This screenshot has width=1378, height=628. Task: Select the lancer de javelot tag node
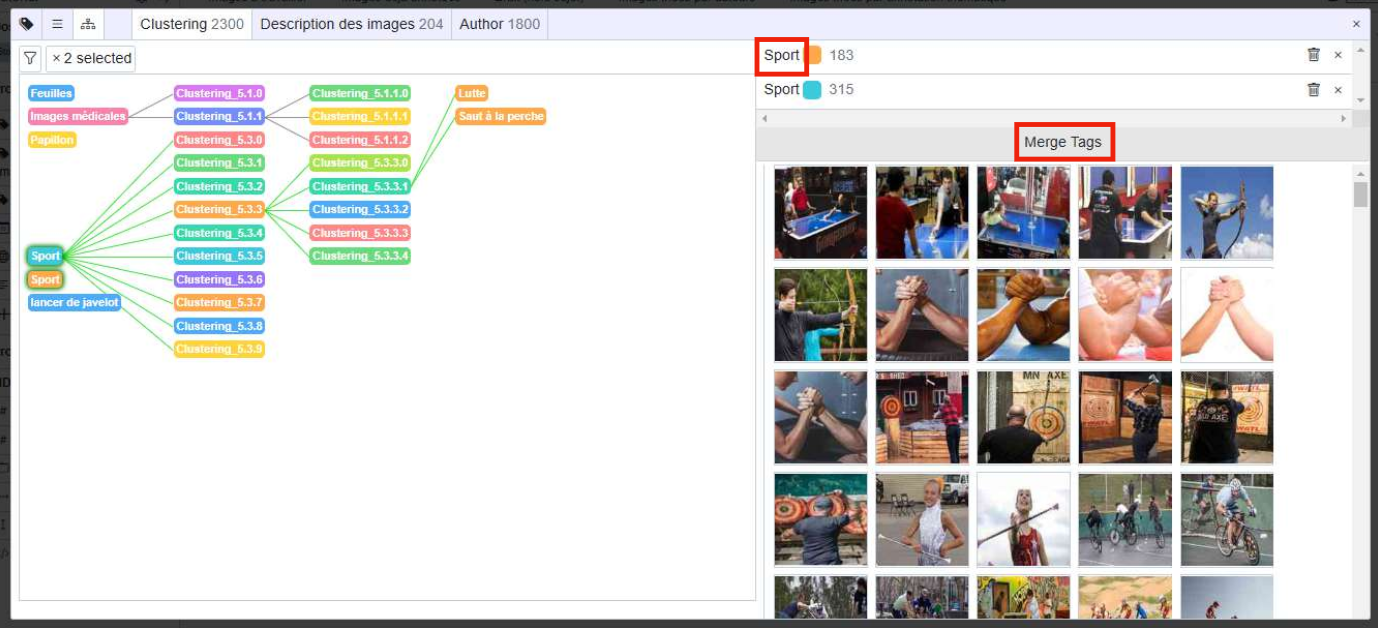coord(74,303)
